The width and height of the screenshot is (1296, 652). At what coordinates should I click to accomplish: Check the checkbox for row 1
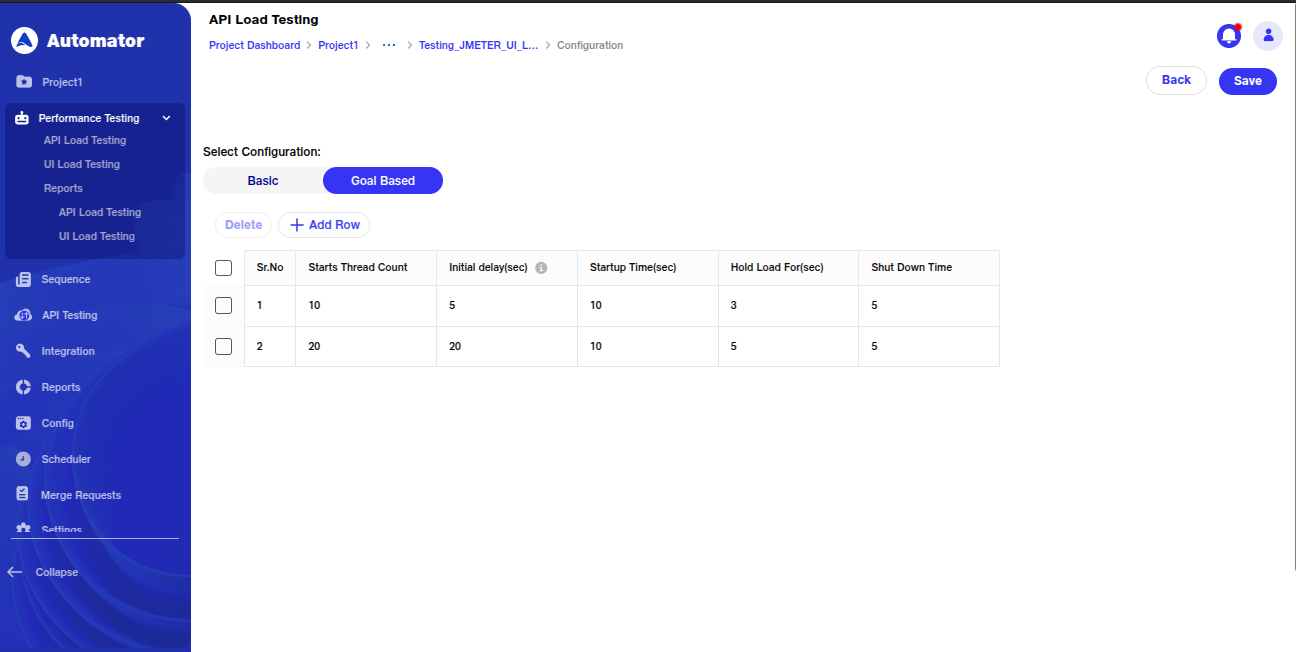224,305
